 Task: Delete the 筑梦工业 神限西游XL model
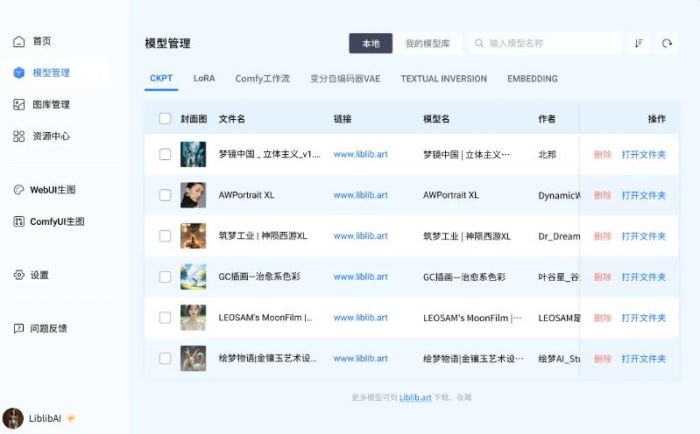click(602, 236)
